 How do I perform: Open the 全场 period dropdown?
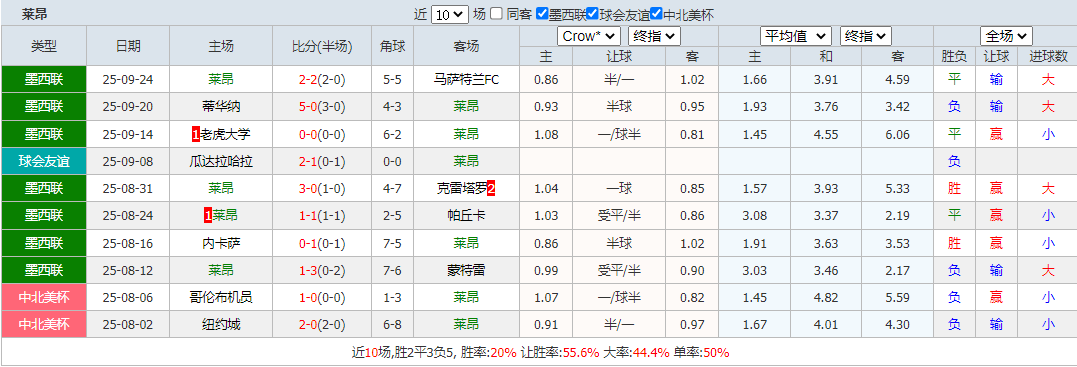[1006, 36]
